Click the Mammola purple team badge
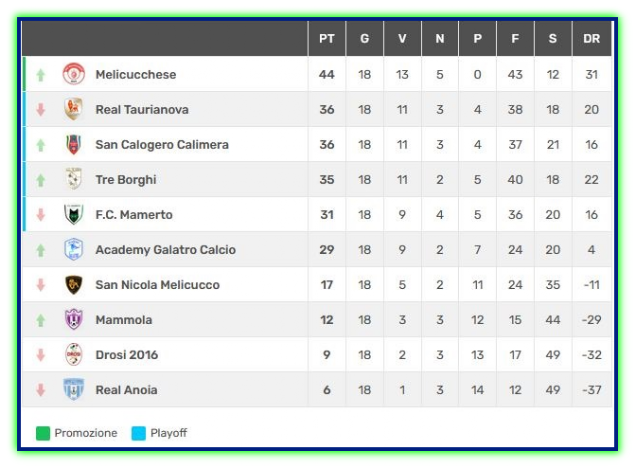635x468 pixels. tap(74, 319)
